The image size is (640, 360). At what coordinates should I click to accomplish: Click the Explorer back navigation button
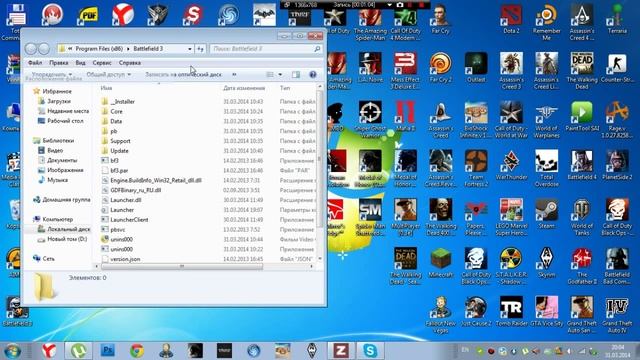31,49
